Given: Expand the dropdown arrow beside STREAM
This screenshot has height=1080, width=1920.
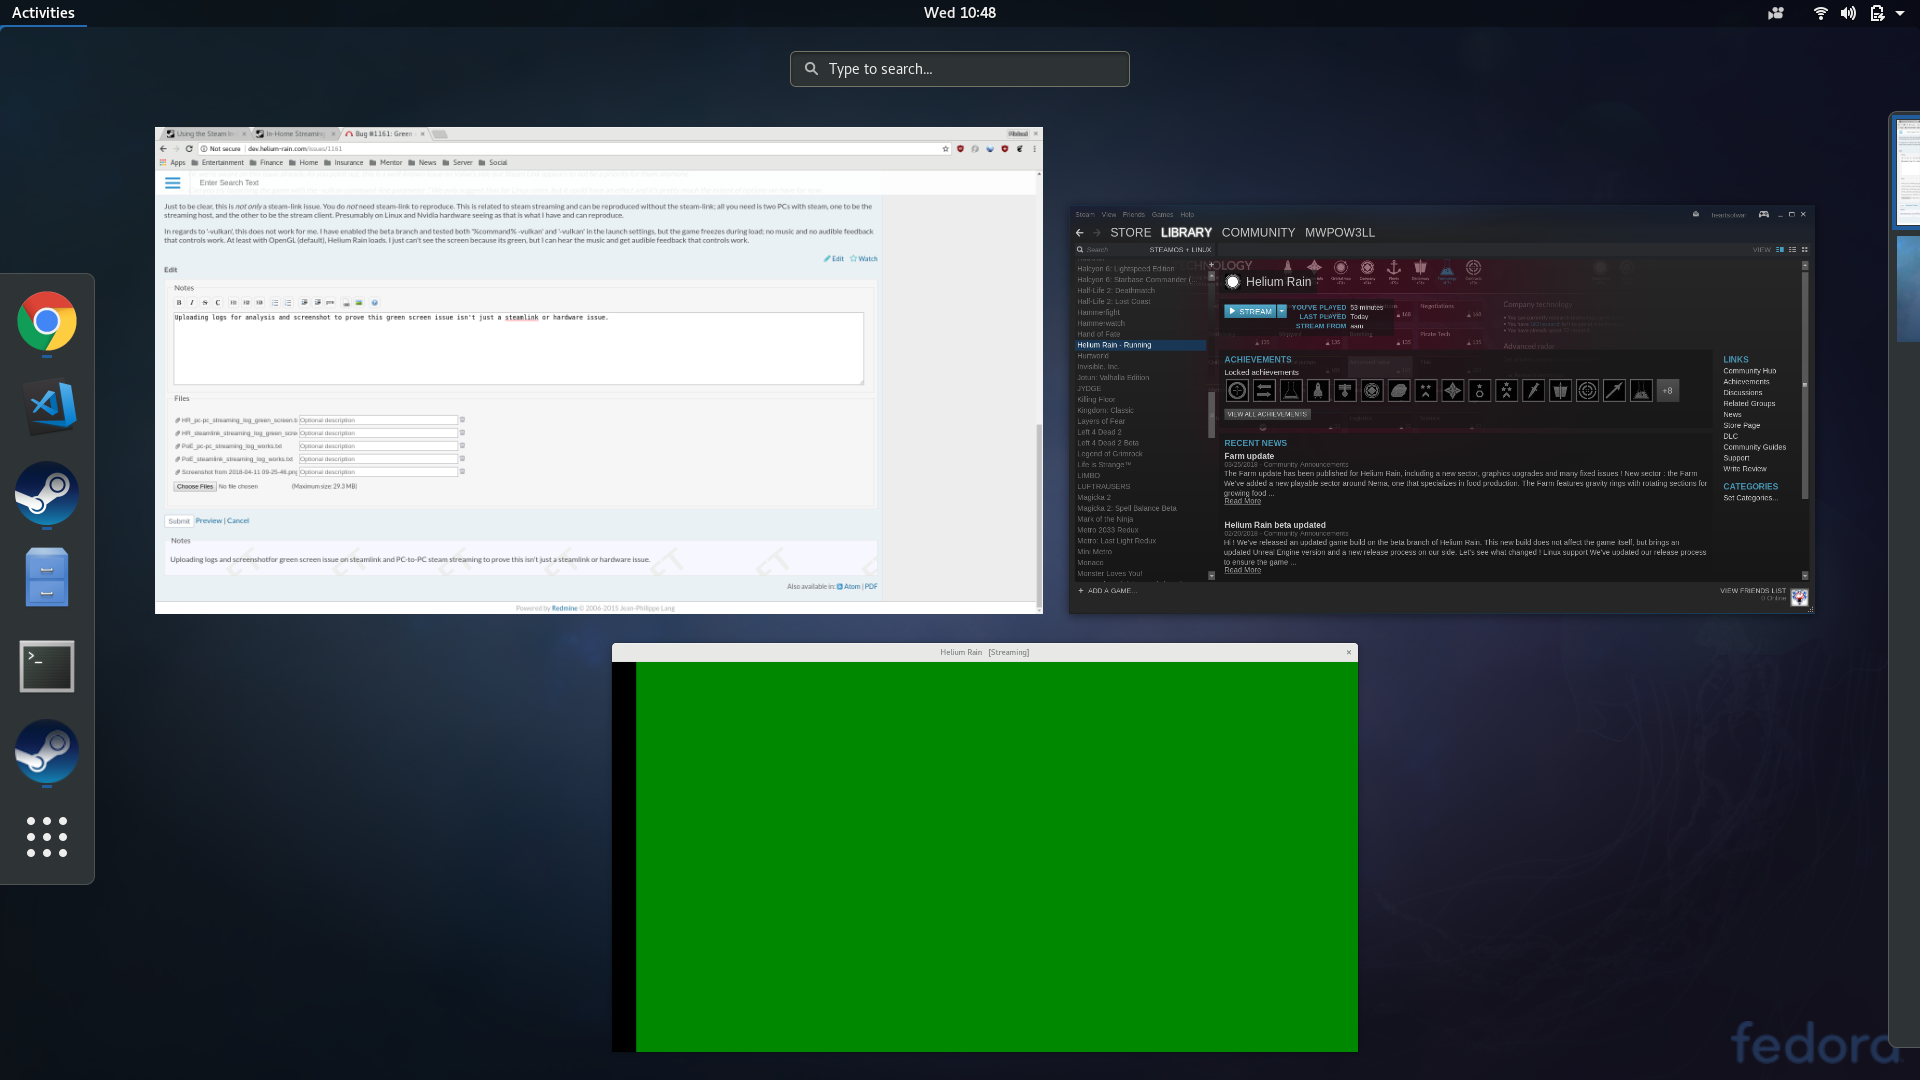Looking at the screenshot, I should coord(1282,312).
